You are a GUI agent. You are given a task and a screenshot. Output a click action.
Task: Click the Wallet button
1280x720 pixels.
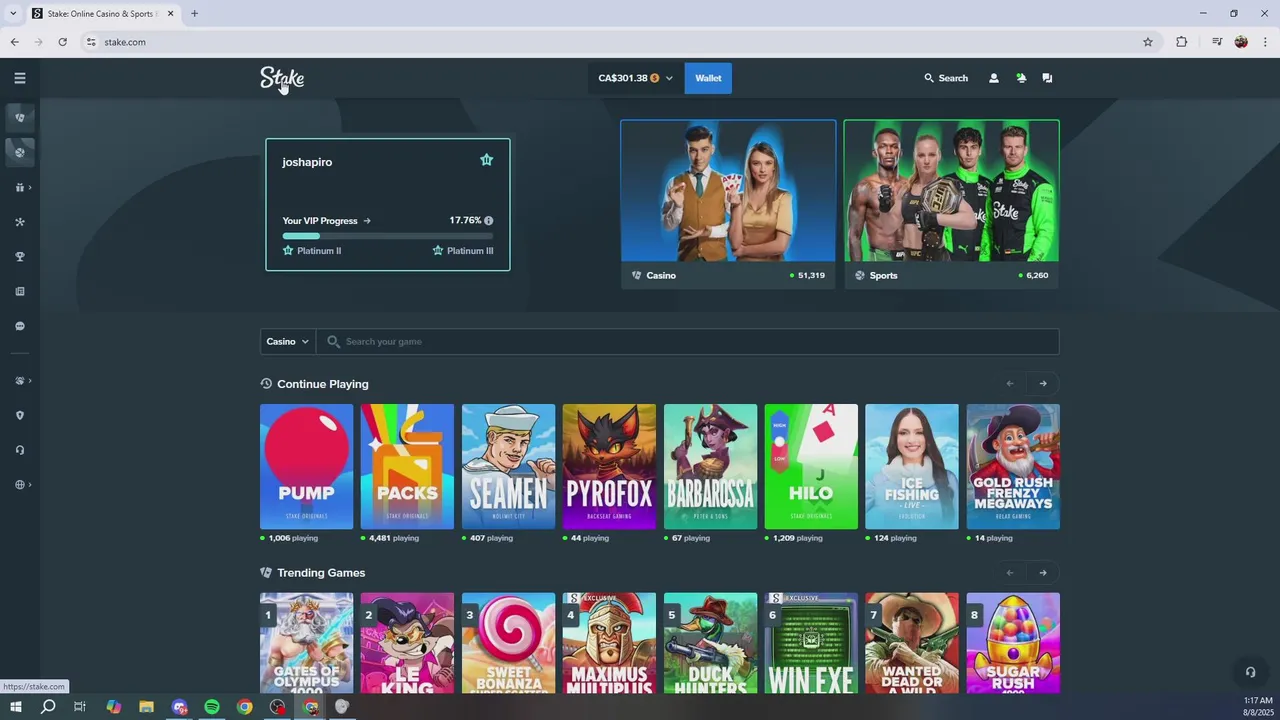[708, 78]
